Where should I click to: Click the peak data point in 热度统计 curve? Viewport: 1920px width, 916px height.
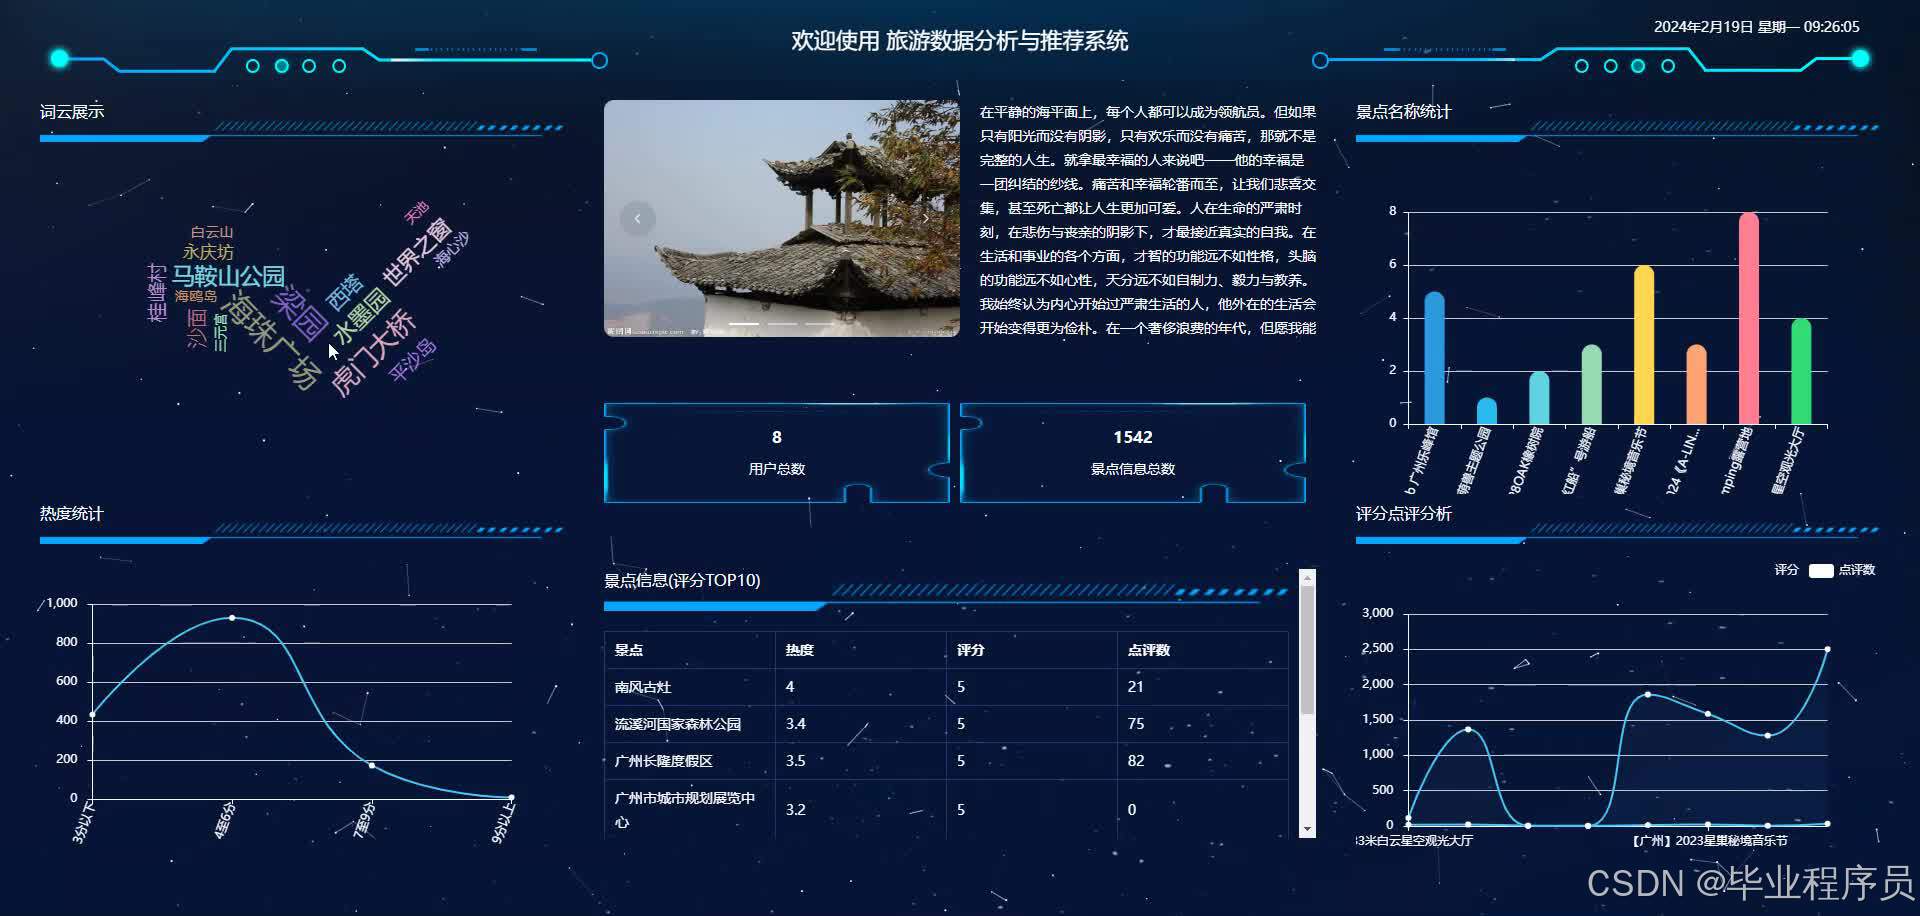tap(232, 617)
